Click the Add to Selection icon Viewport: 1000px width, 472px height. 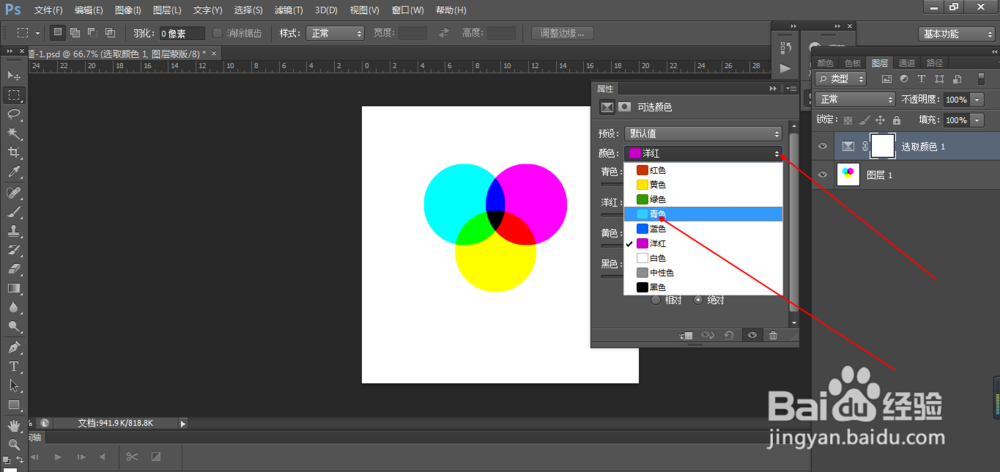(x=75, y=33)
